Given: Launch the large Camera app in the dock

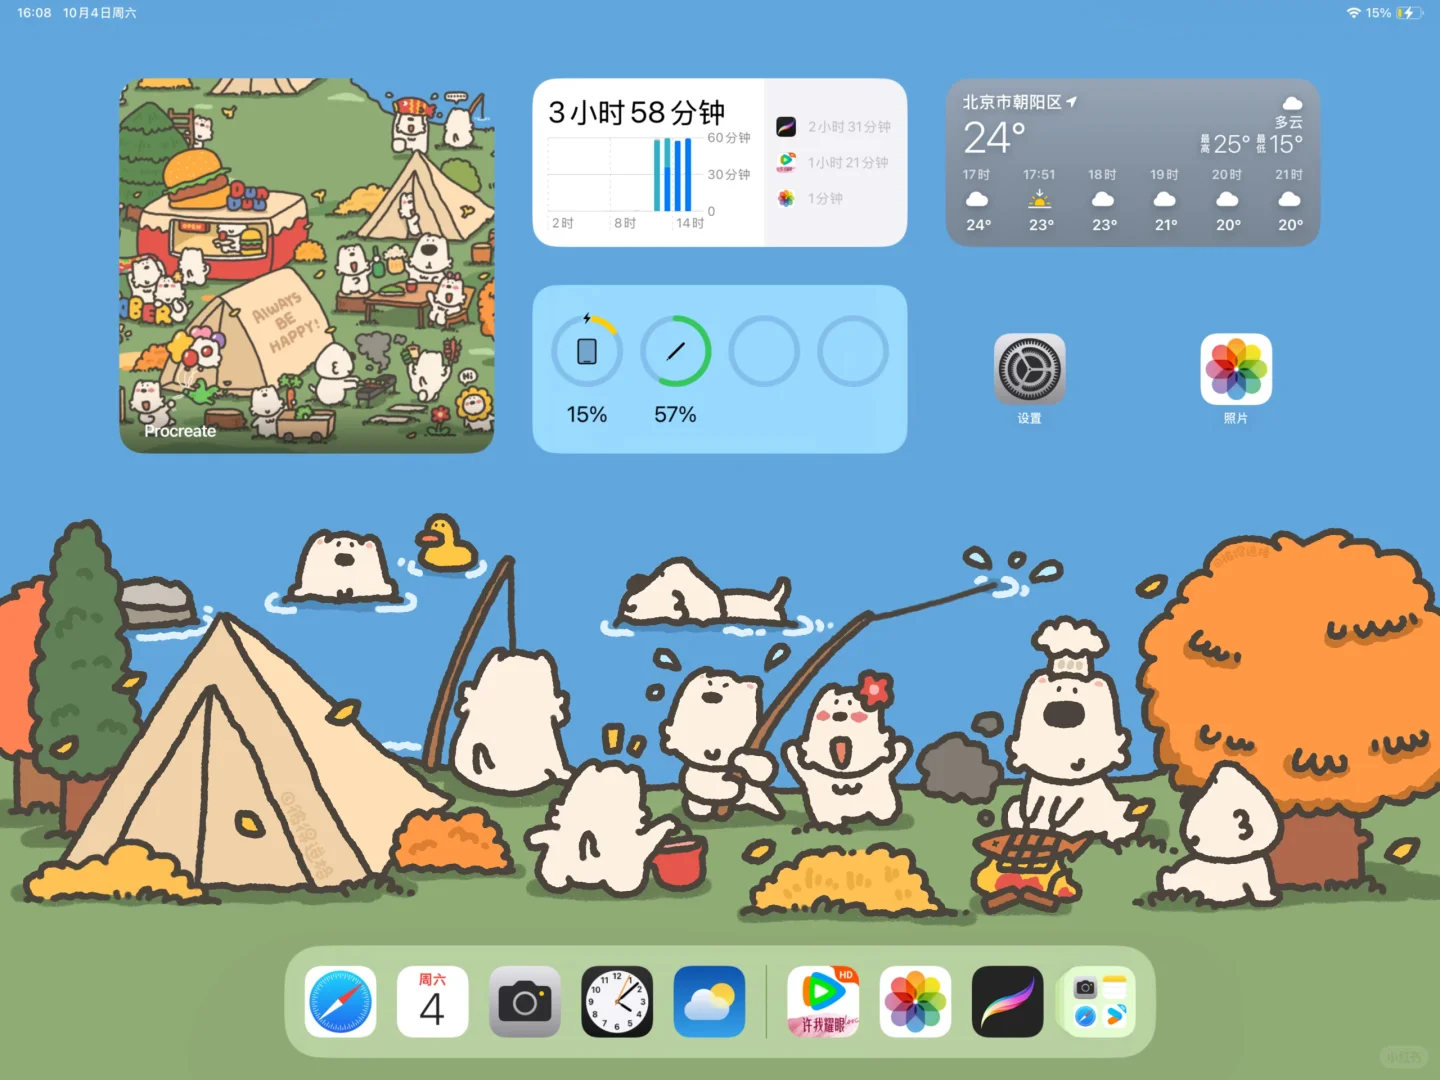Looking at the screenshot, I should [x=525, y=1002].
